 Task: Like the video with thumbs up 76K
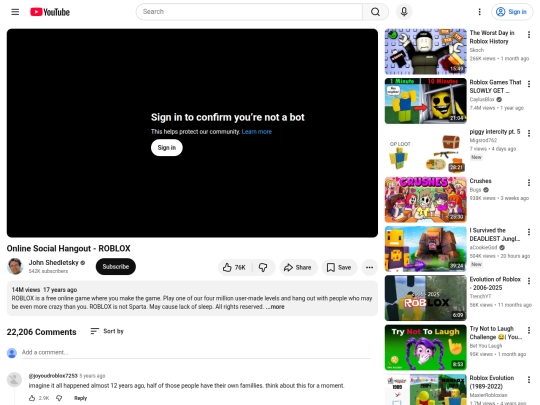[235, 267]
